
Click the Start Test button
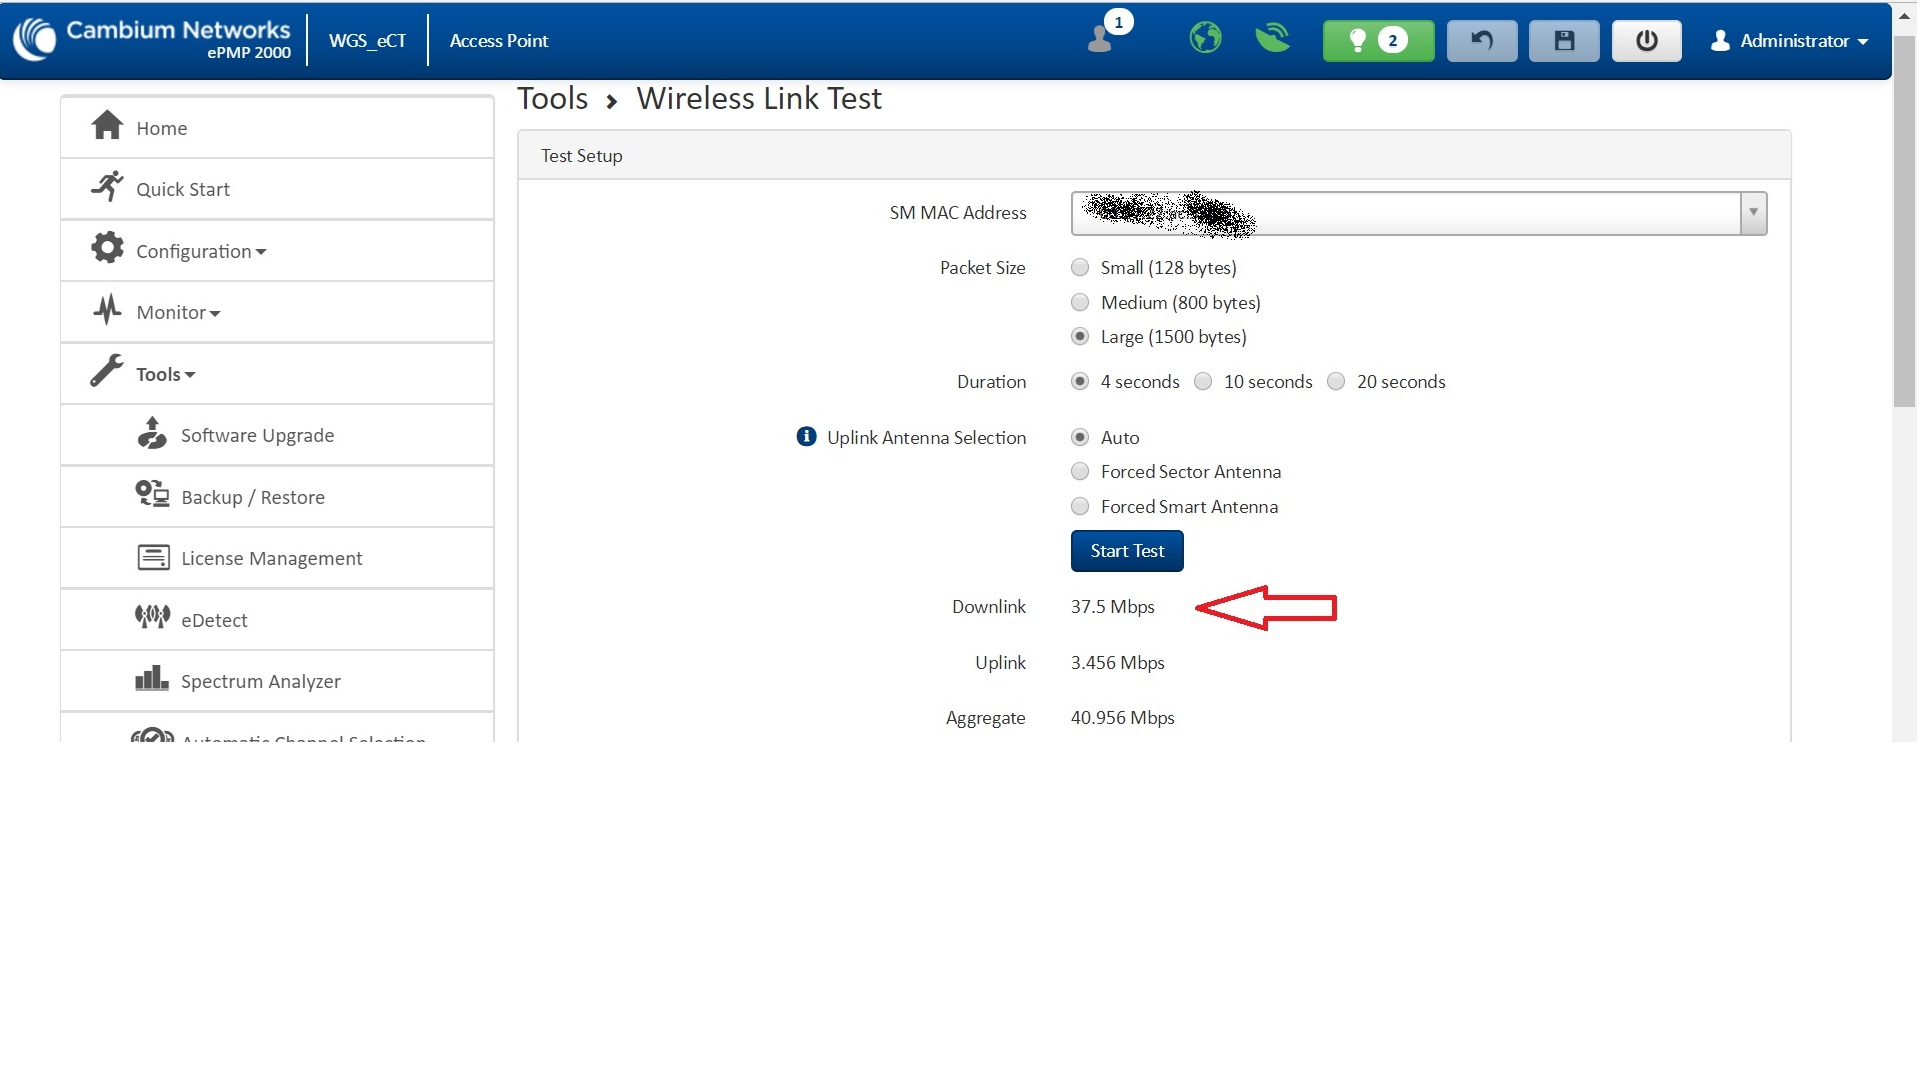pyautogui.click(x=1126, y=551)
